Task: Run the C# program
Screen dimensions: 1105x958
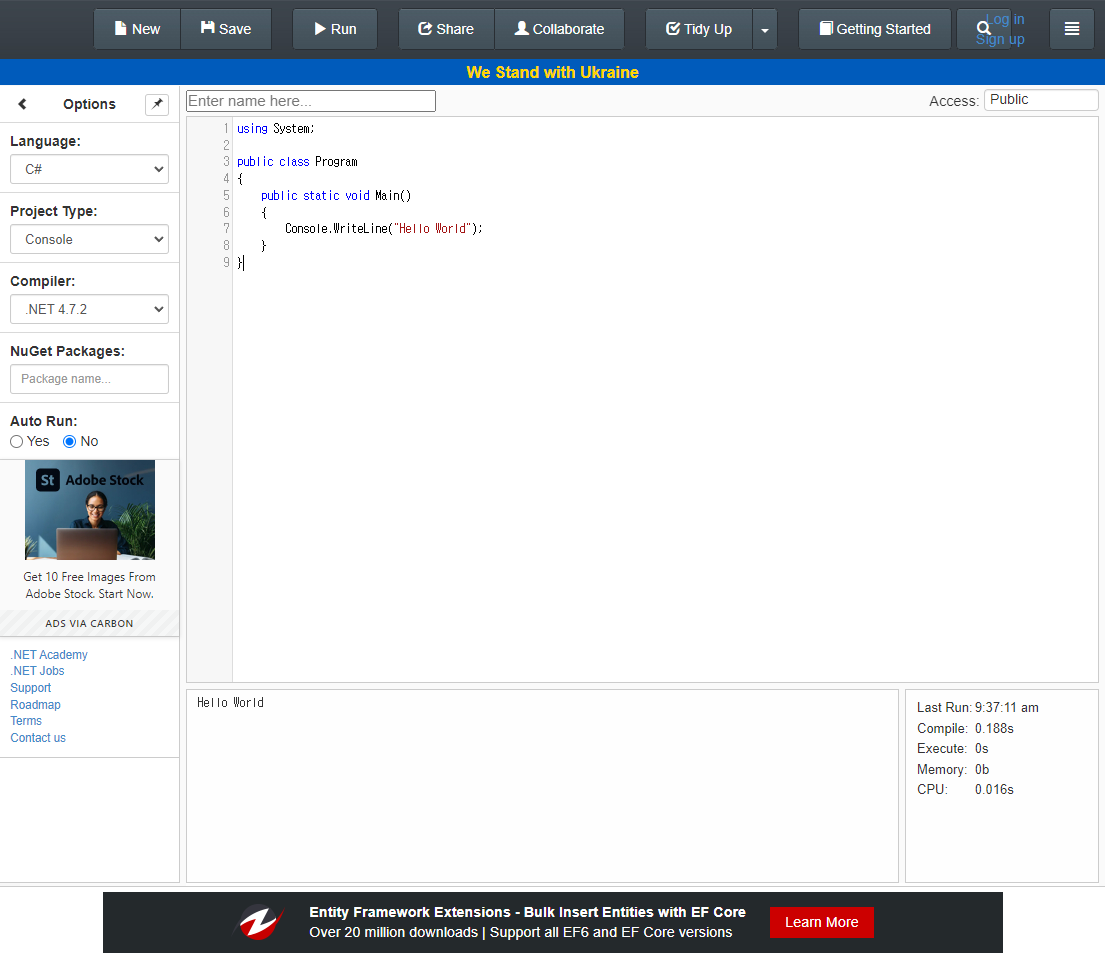Action: coord(335,29)
